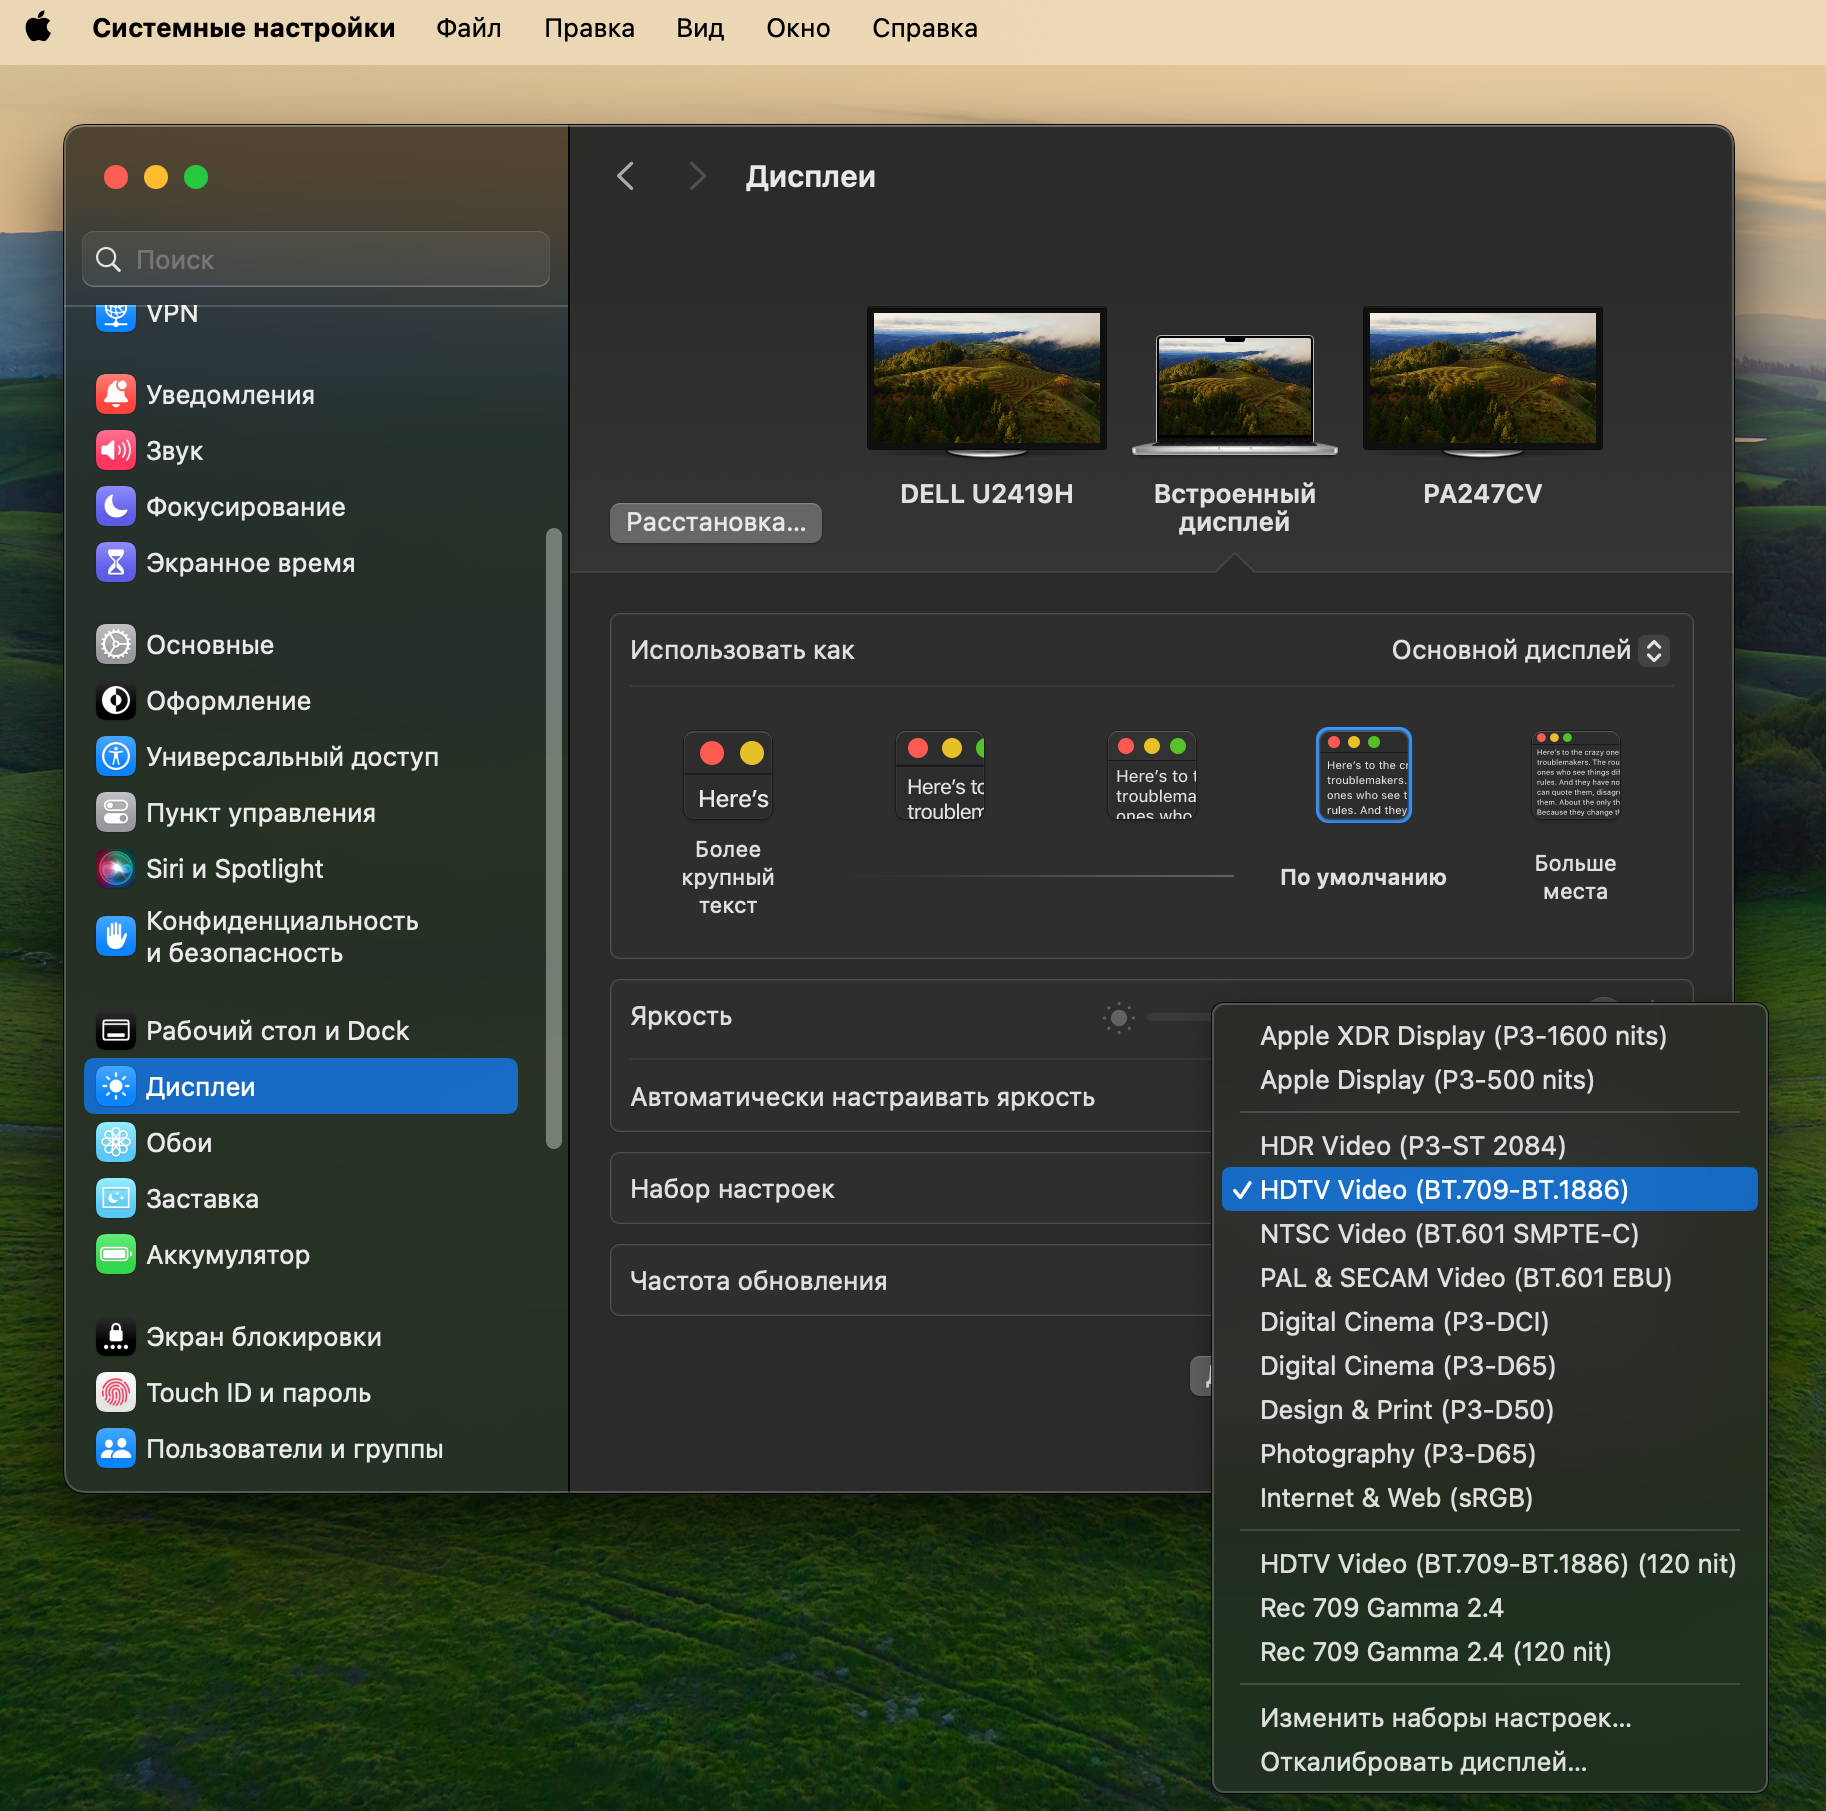Viewport: 1826px width, 1811px height.
Task: Select the Focus (Фокусирование) moon icon
Action: (116, 507)
